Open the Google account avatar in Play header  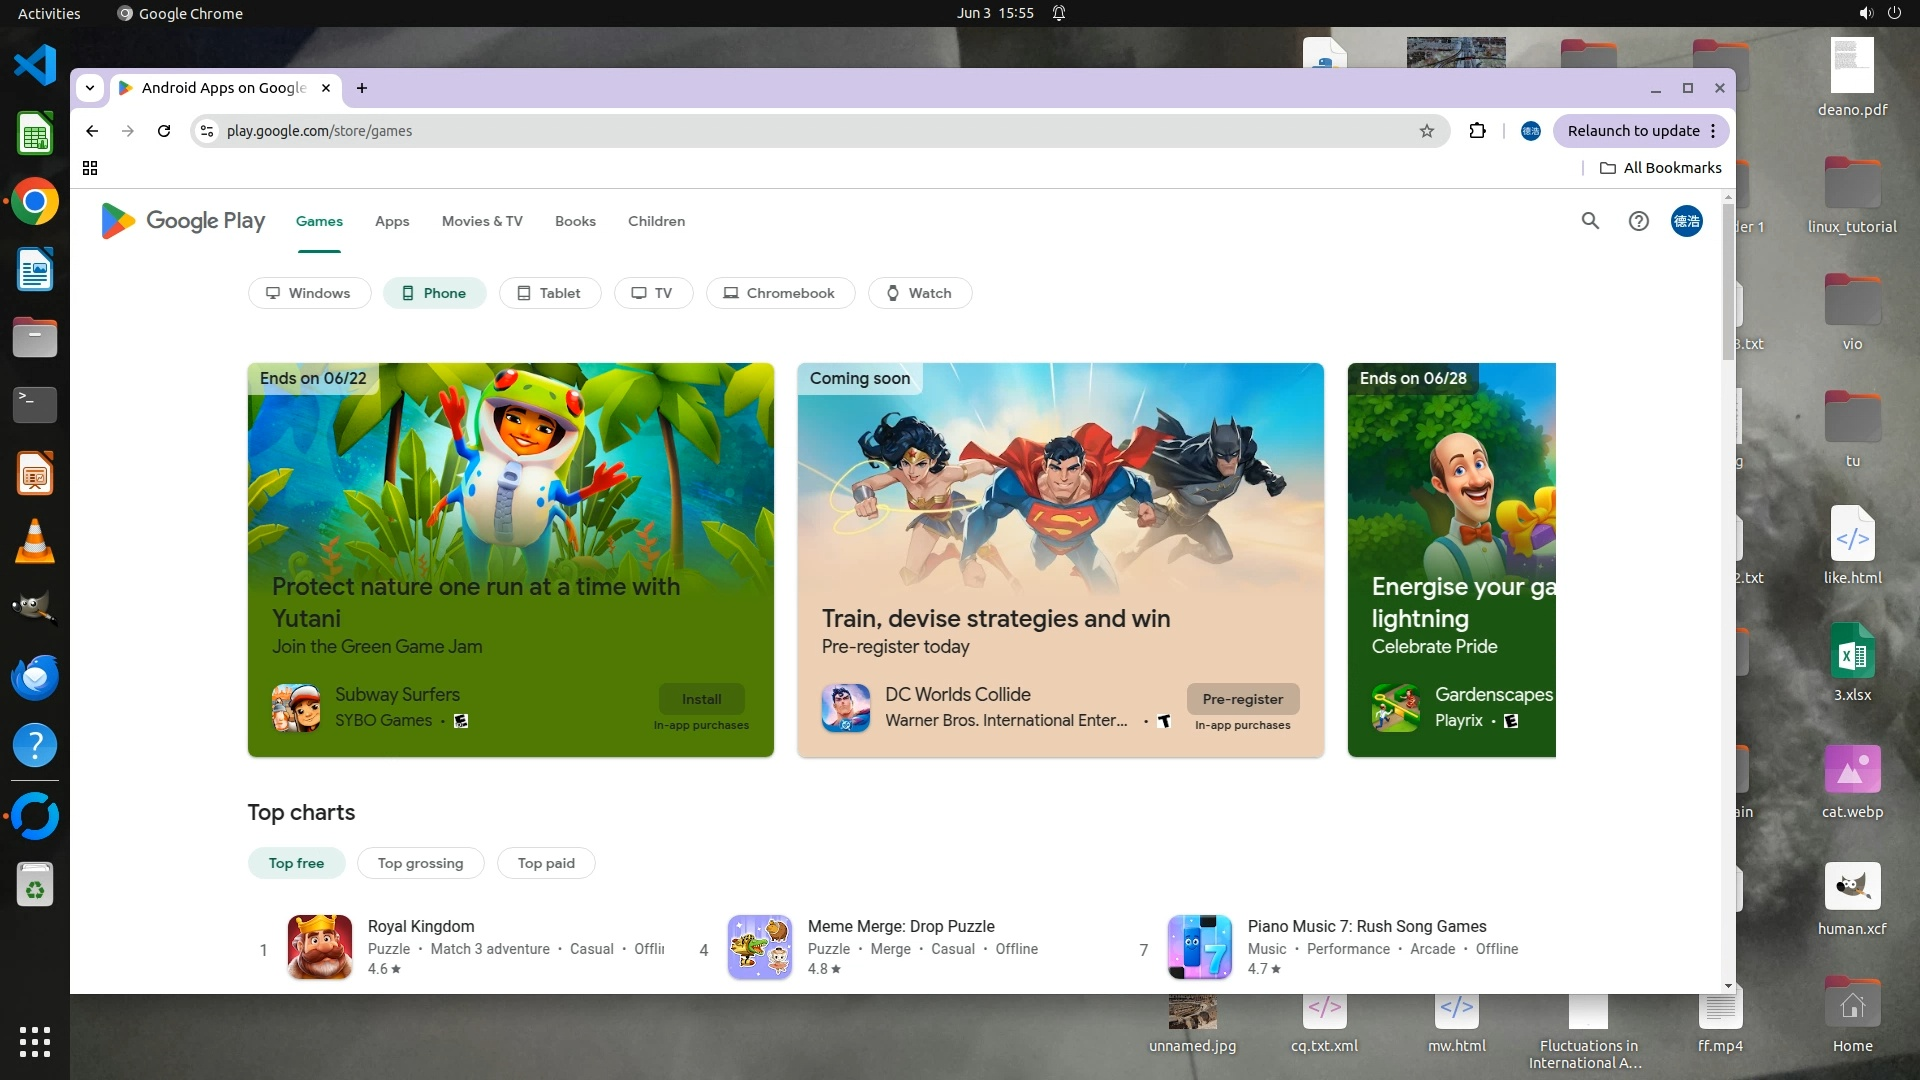1686,221
